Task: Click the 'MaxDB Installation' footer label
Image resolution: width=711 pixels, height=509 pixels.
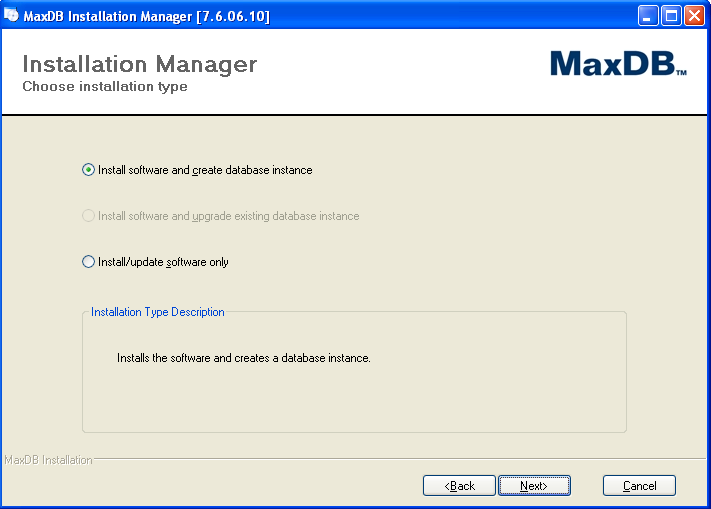Action: click(x=49, y=460)
